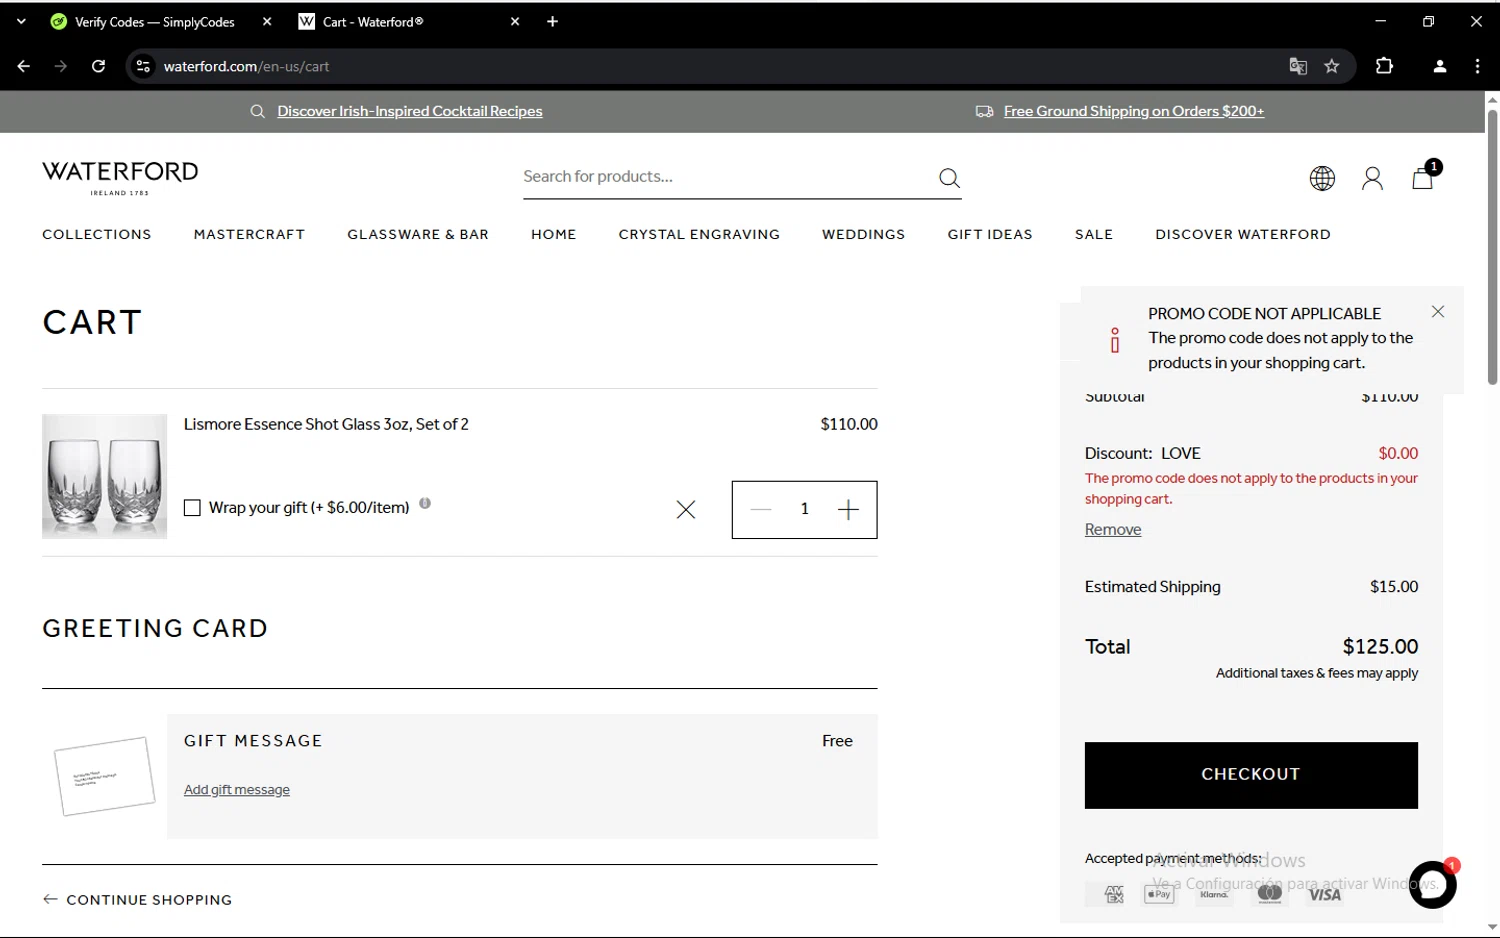
Task: Click the greeting card thumbnail image
Action: click(x=104, y=776)
